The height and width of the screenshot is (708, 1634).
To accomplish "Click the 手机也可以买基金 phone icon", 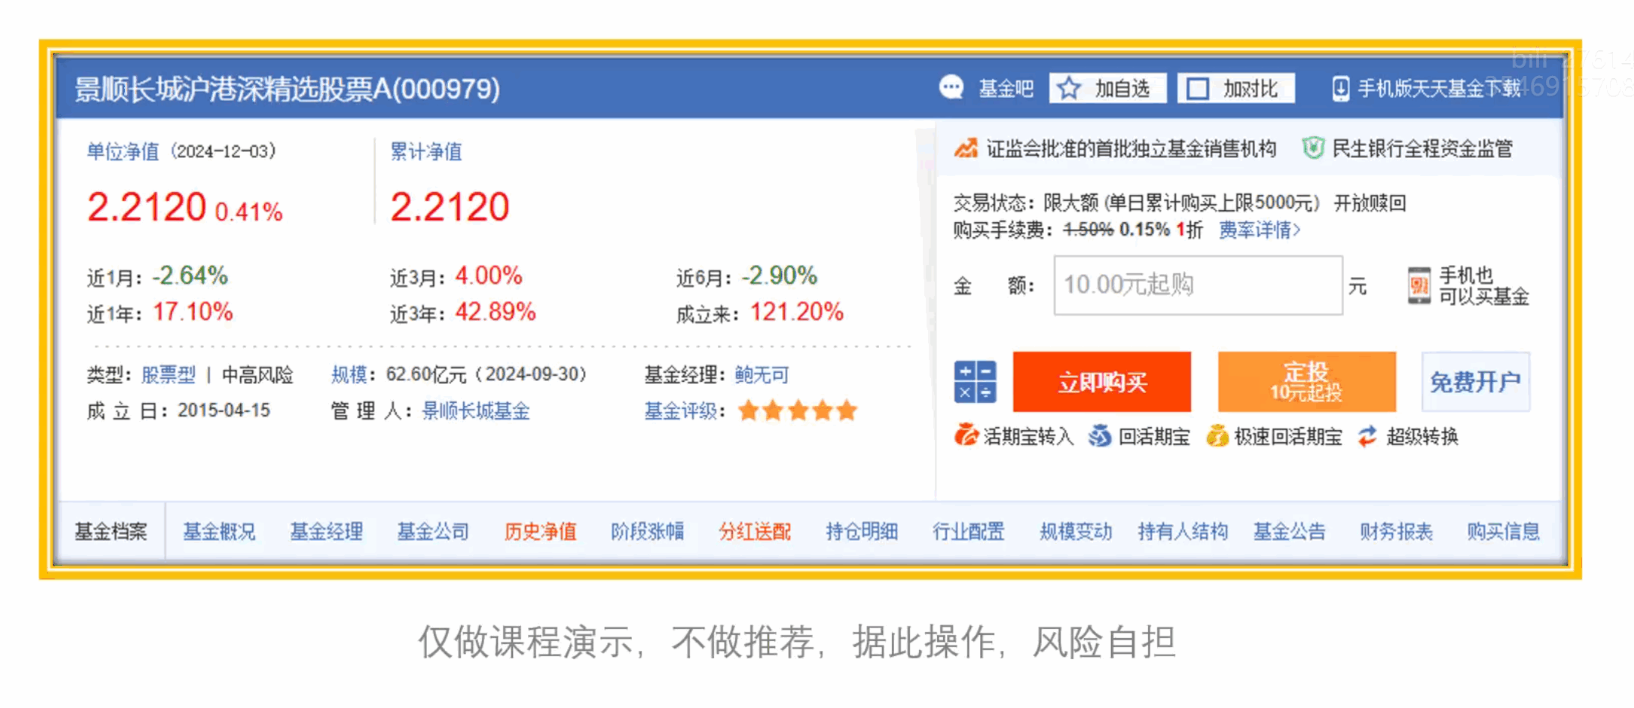I will 1418,286.
